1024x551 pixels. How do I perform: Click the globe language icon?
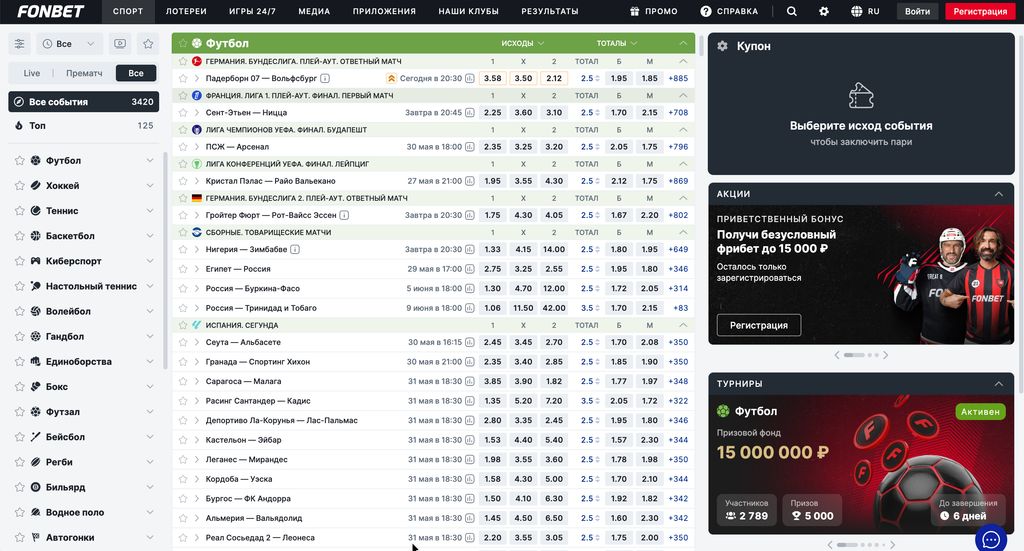pos(856,11)
